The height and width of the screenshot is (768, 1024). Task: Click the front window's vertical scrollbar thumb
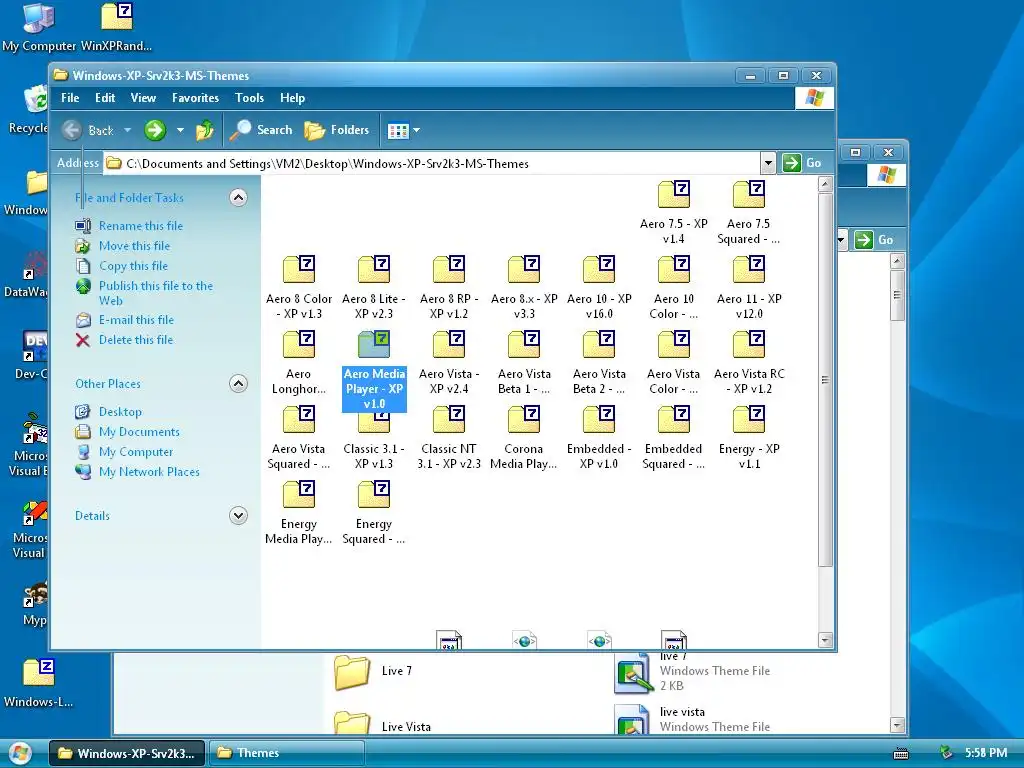[825, 379]
